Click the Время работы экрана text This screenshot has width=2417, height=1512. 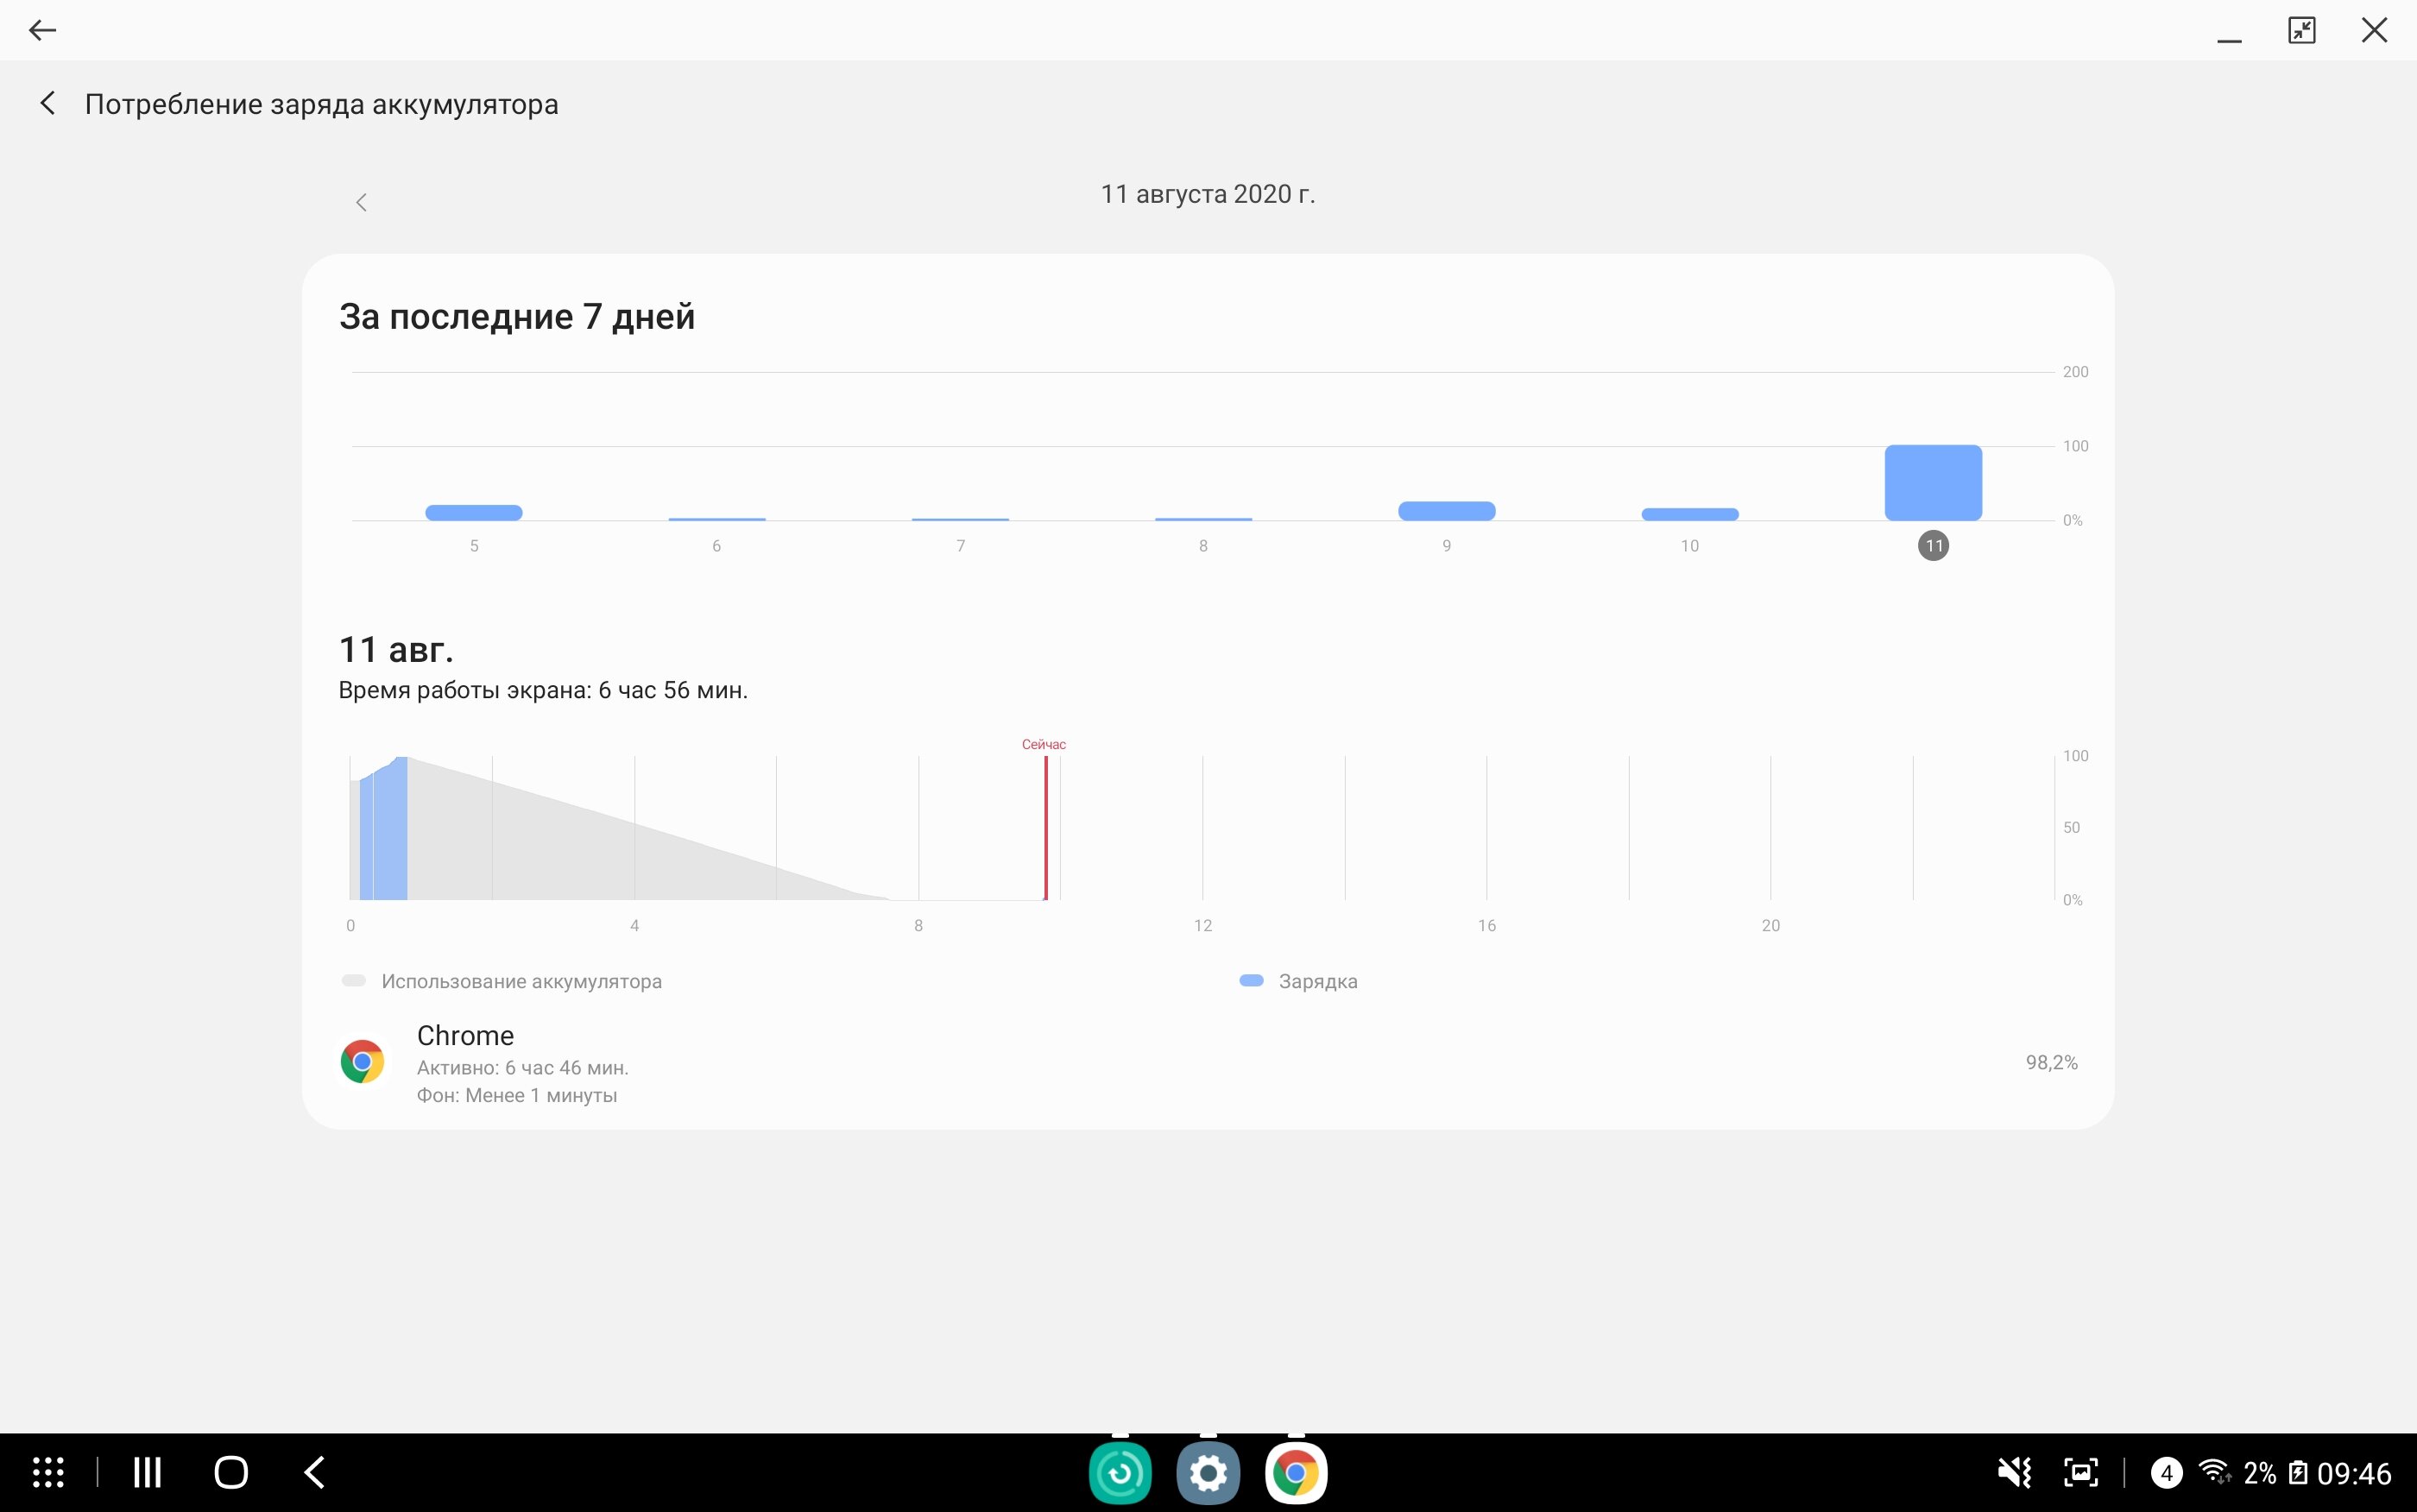tap(543, 690)
